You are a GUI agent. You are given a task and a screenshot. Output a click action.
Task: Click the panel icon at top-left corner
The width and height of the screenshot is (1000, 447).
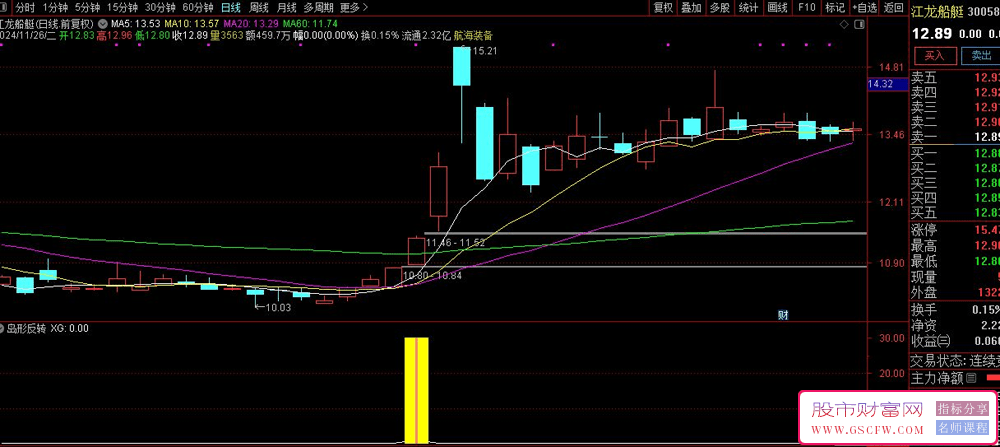point(5,8)
